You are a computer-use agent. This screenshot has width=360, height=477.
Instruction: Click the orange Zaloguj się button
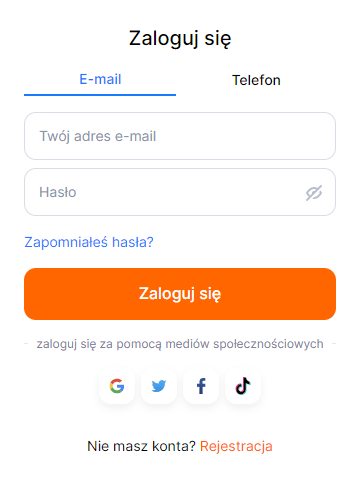click(x=180, y=294)
